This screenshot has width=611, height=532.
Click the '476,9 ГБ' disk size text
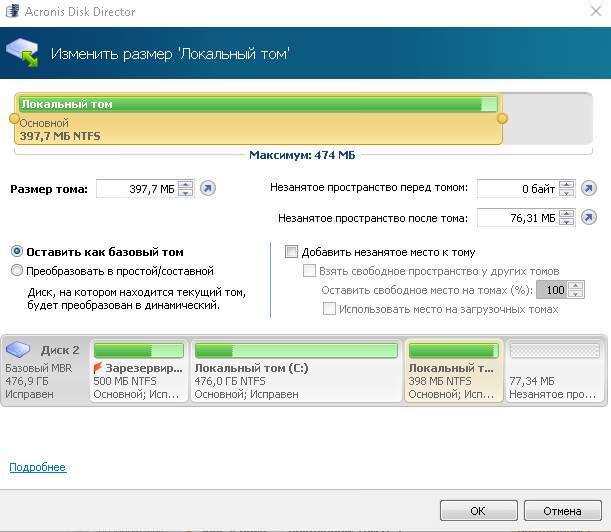pyautogui.click(x=27, y=381)
